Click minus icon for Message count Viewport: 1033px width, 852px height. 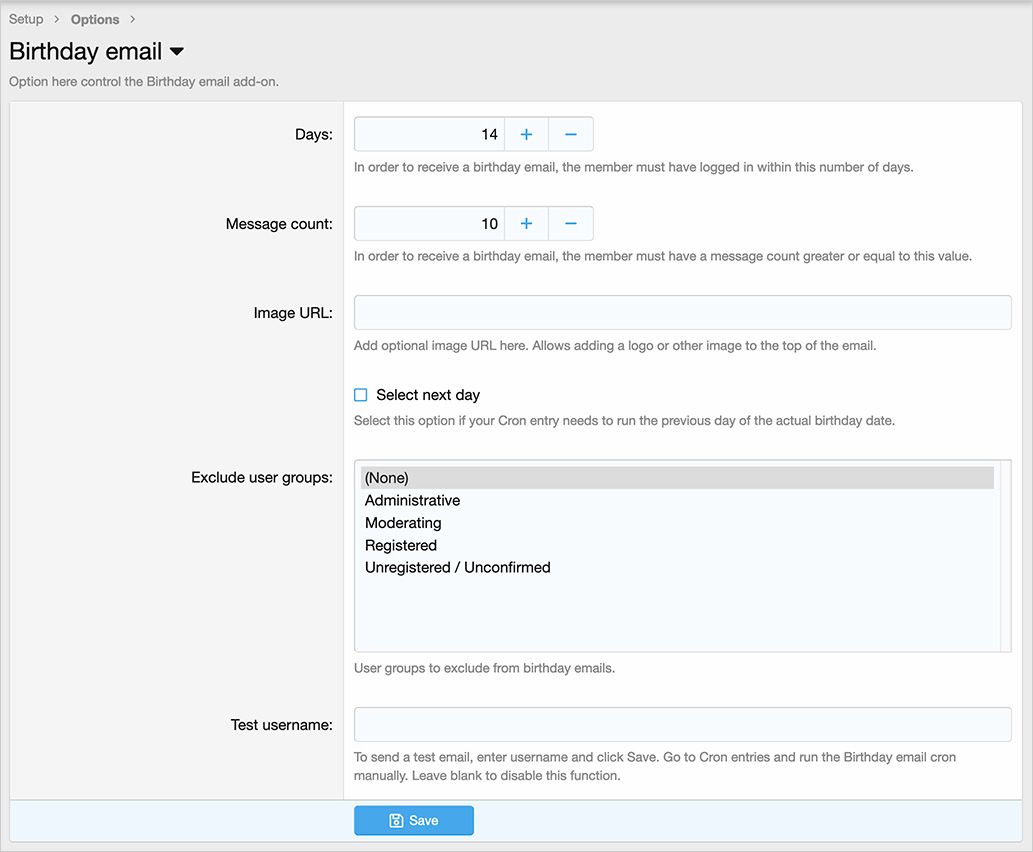pos(570,224)
